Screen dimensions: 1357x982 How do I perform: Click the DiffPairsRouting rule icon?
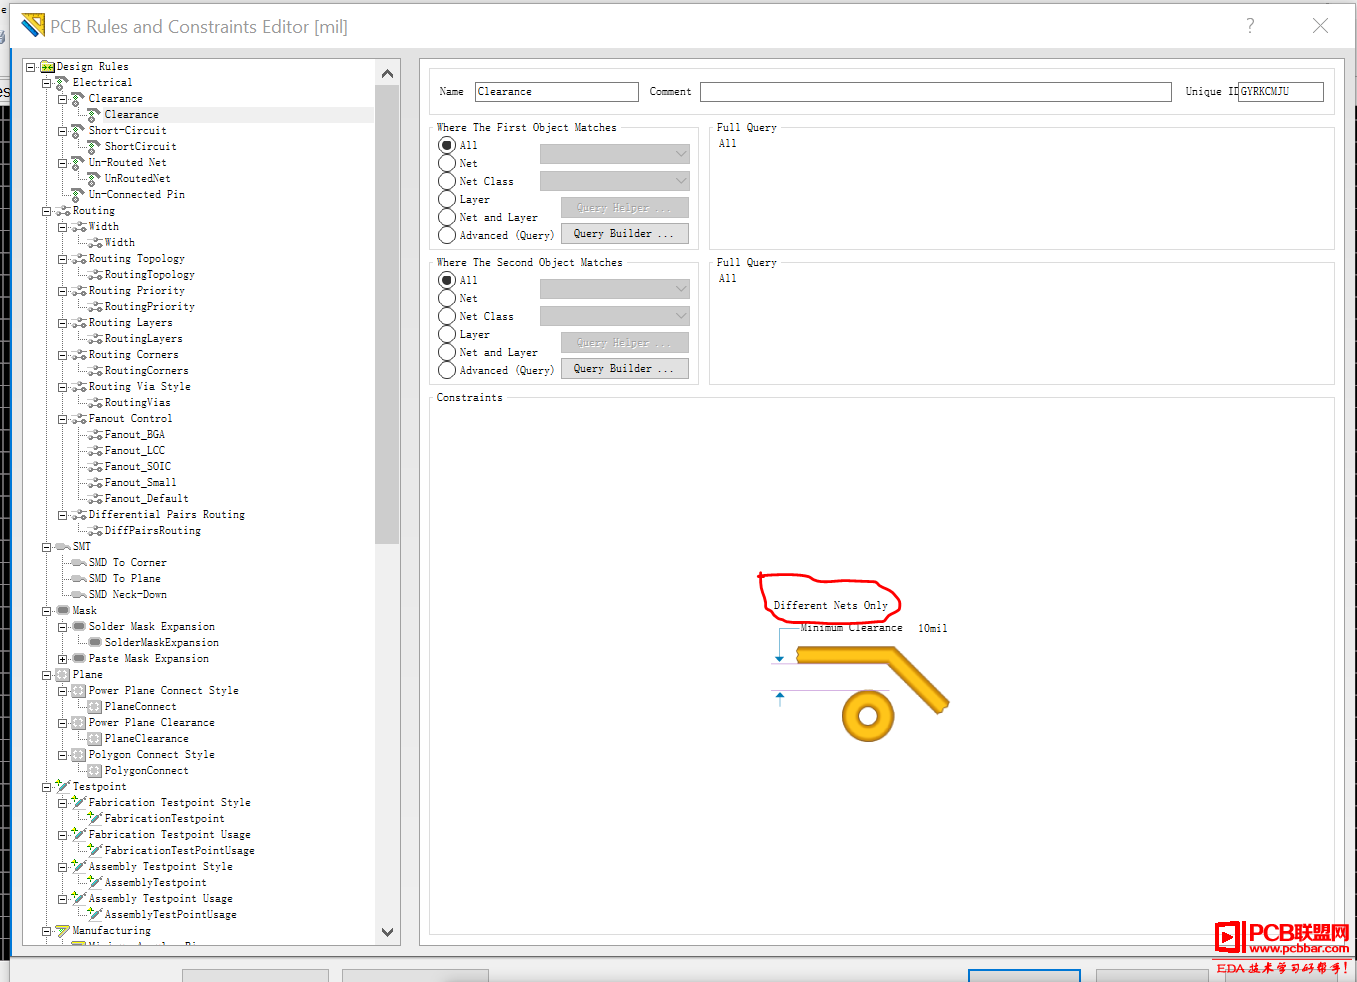coord(95,531)
